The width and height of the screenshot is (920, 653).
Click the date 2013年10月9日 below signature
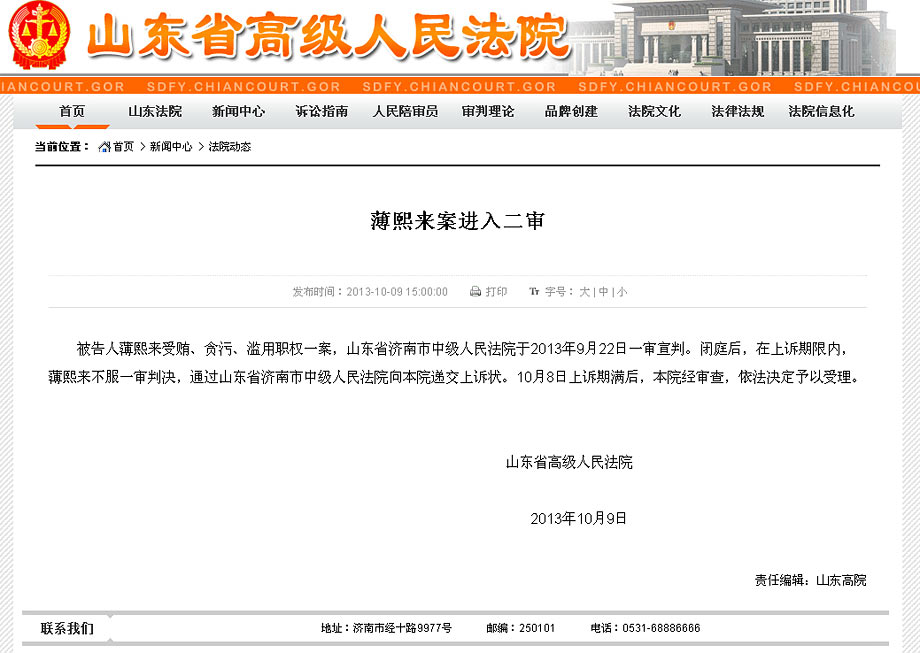point(579,519)
